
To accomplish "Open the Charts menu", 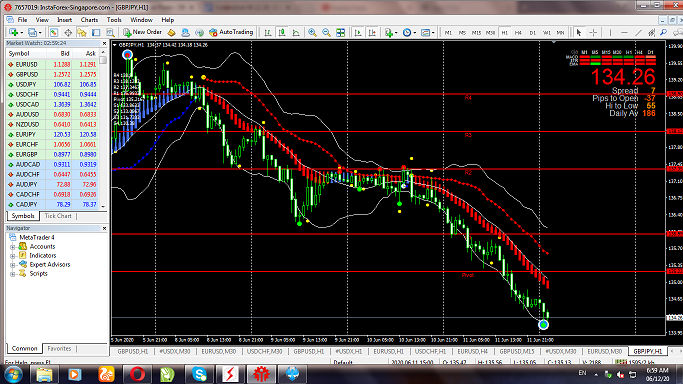I will point(89,20).
